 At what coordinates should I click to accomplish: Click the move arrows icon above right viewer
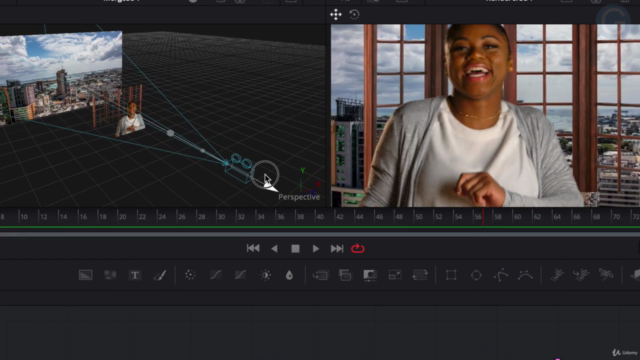(x=336, y=15)
